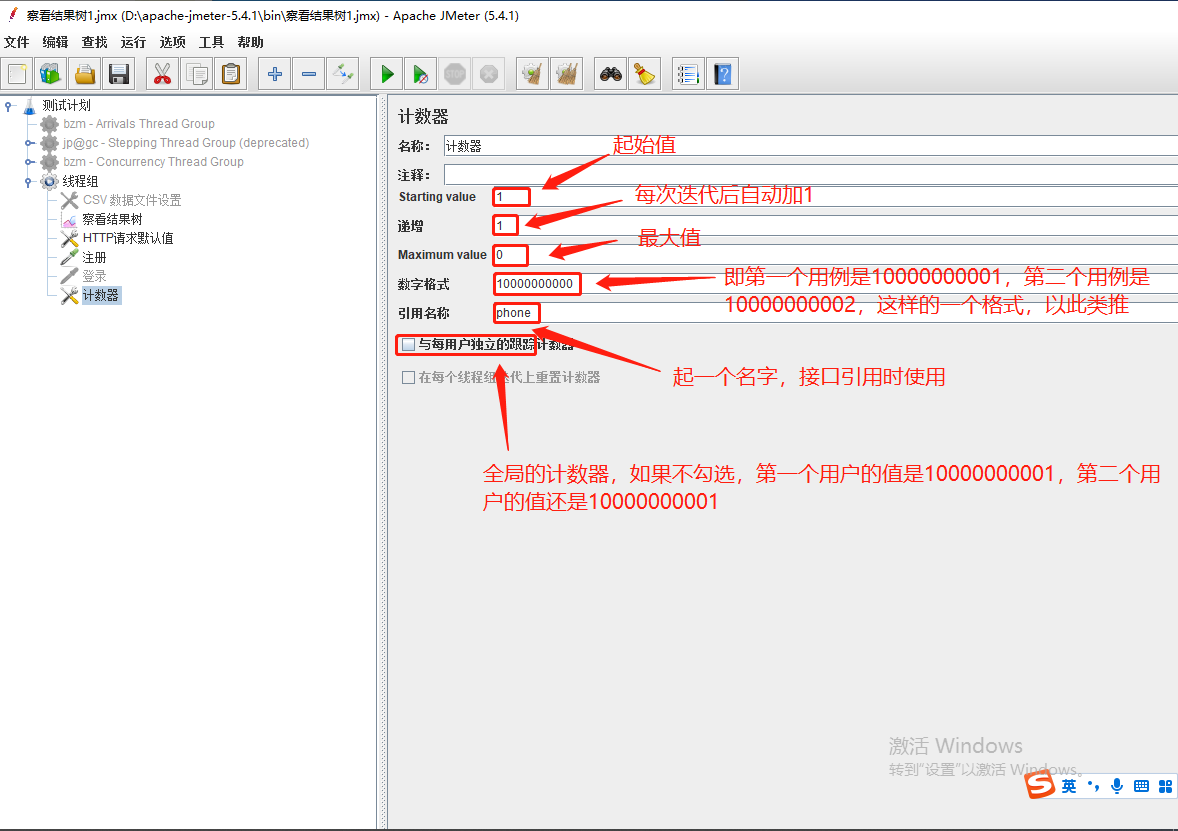Click the Toggle enable/disable toolbar icon
Viewport: 1178px width, 831px height.
coord(343,74)
